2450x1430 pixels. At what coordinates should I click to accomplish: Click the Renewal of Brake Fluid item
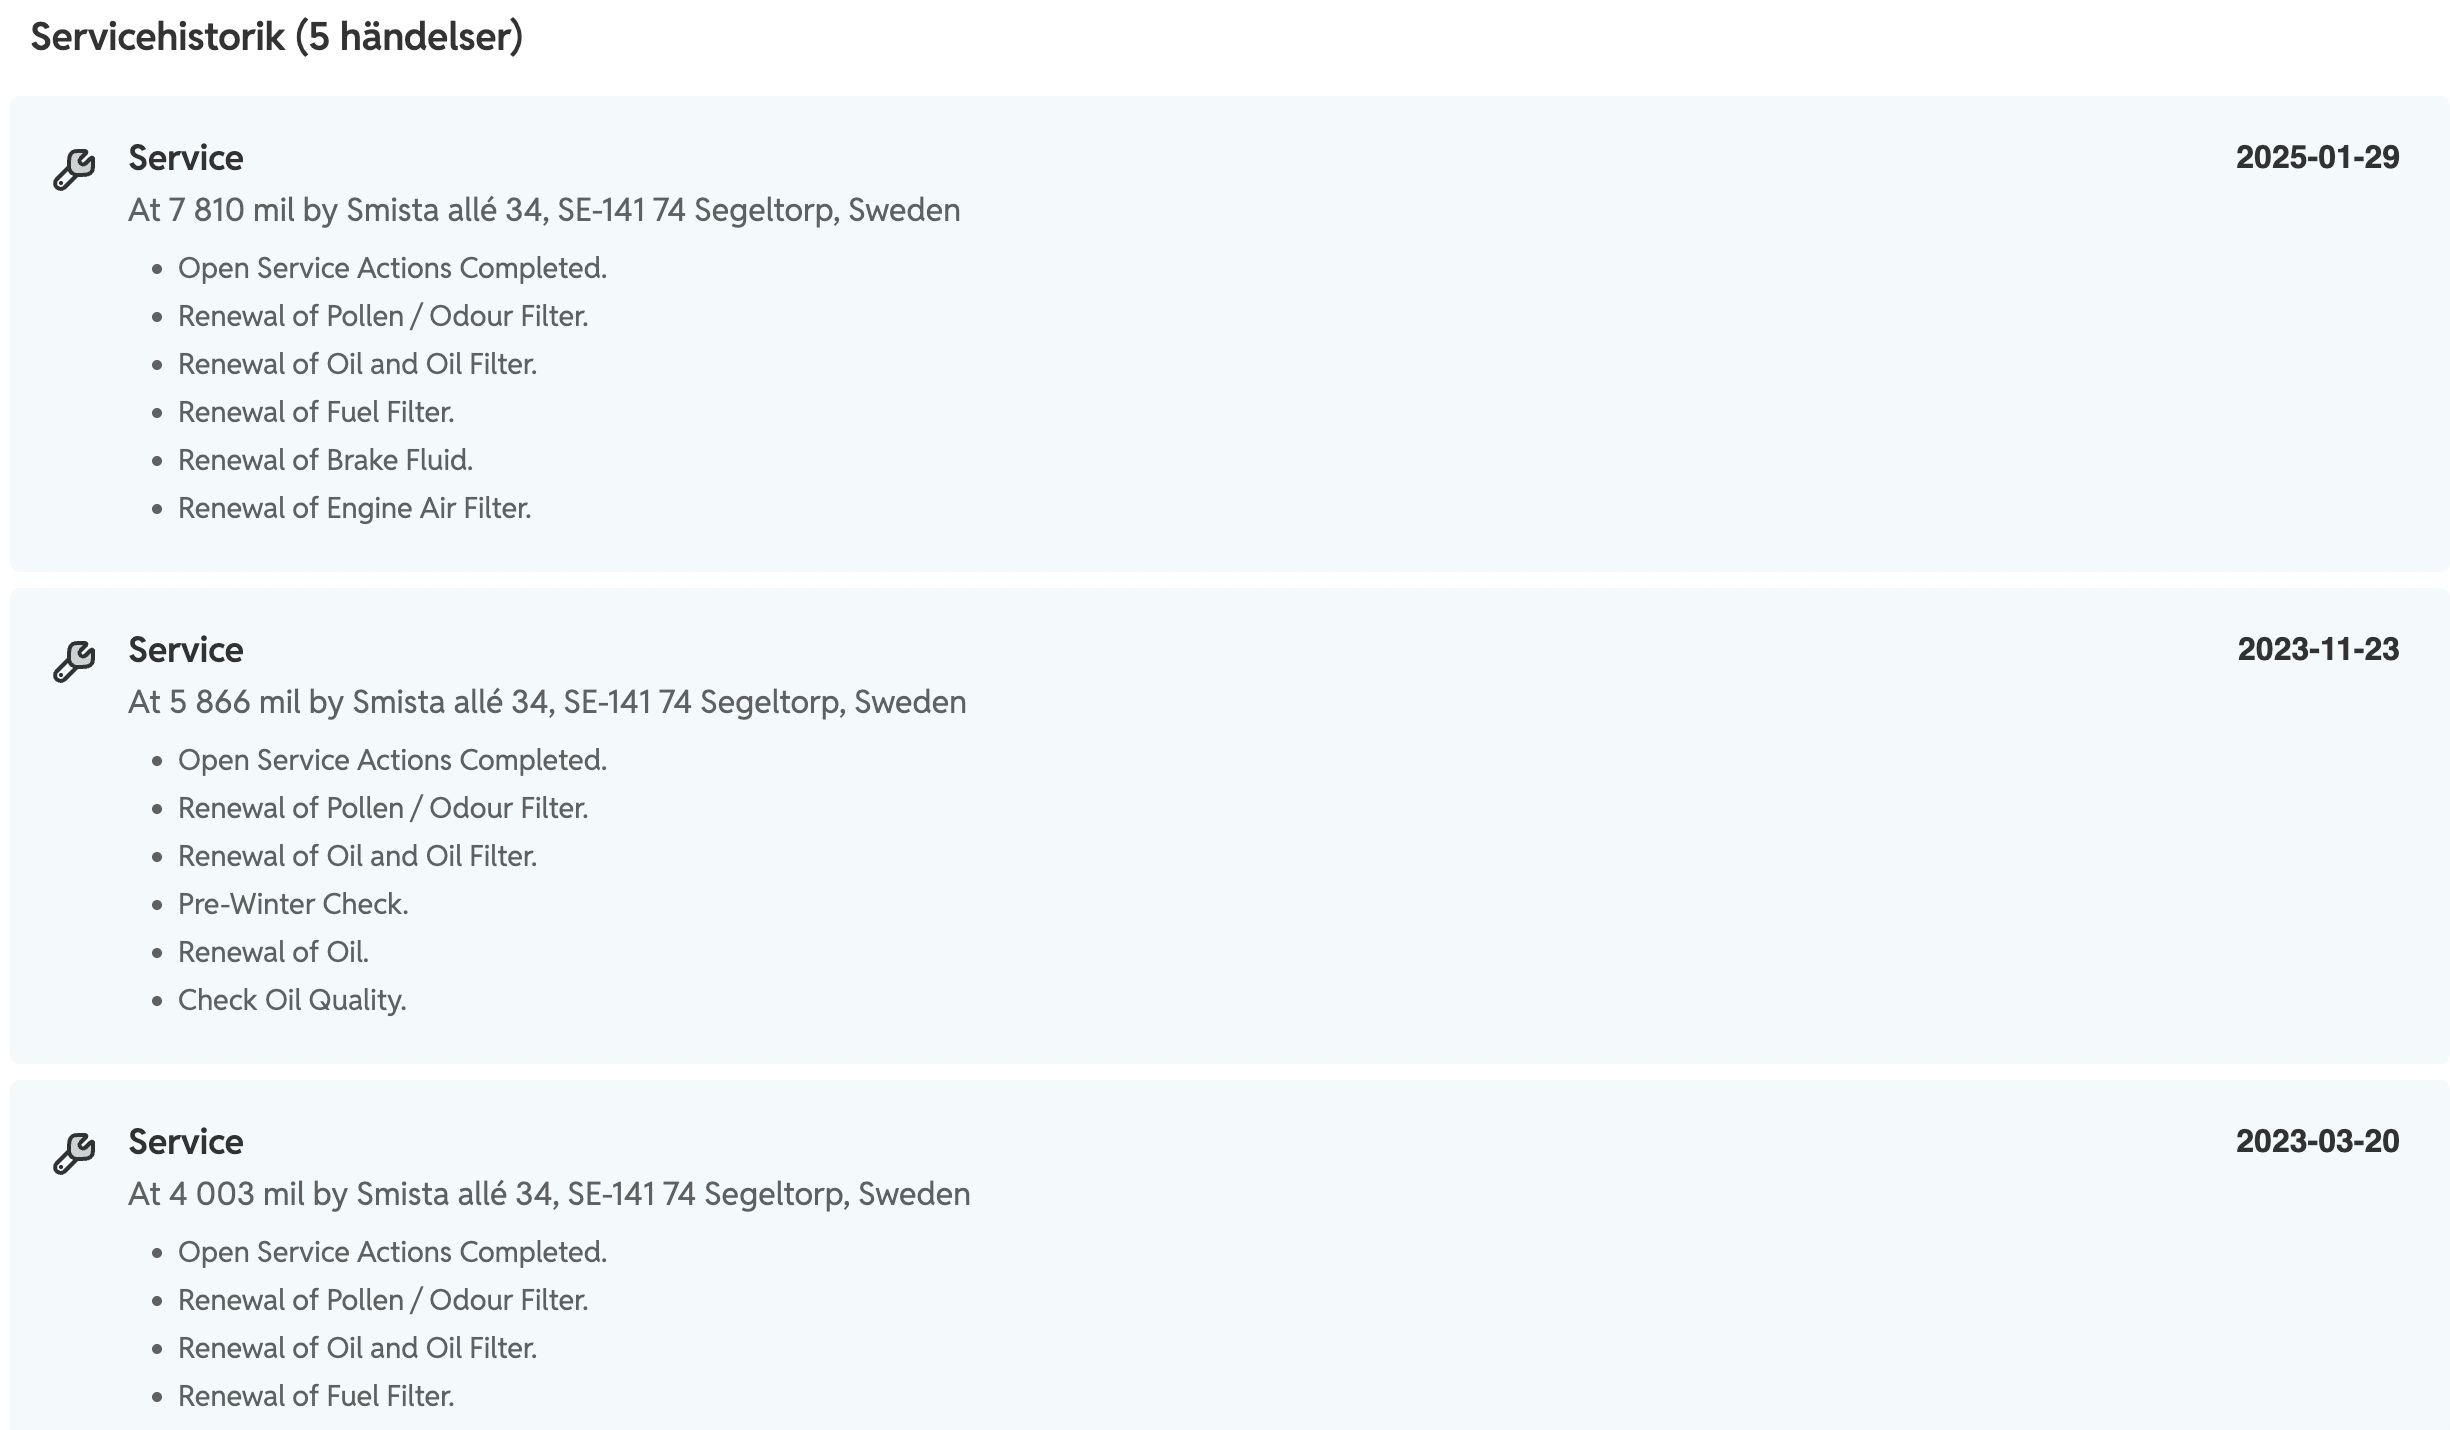(325, 460)
